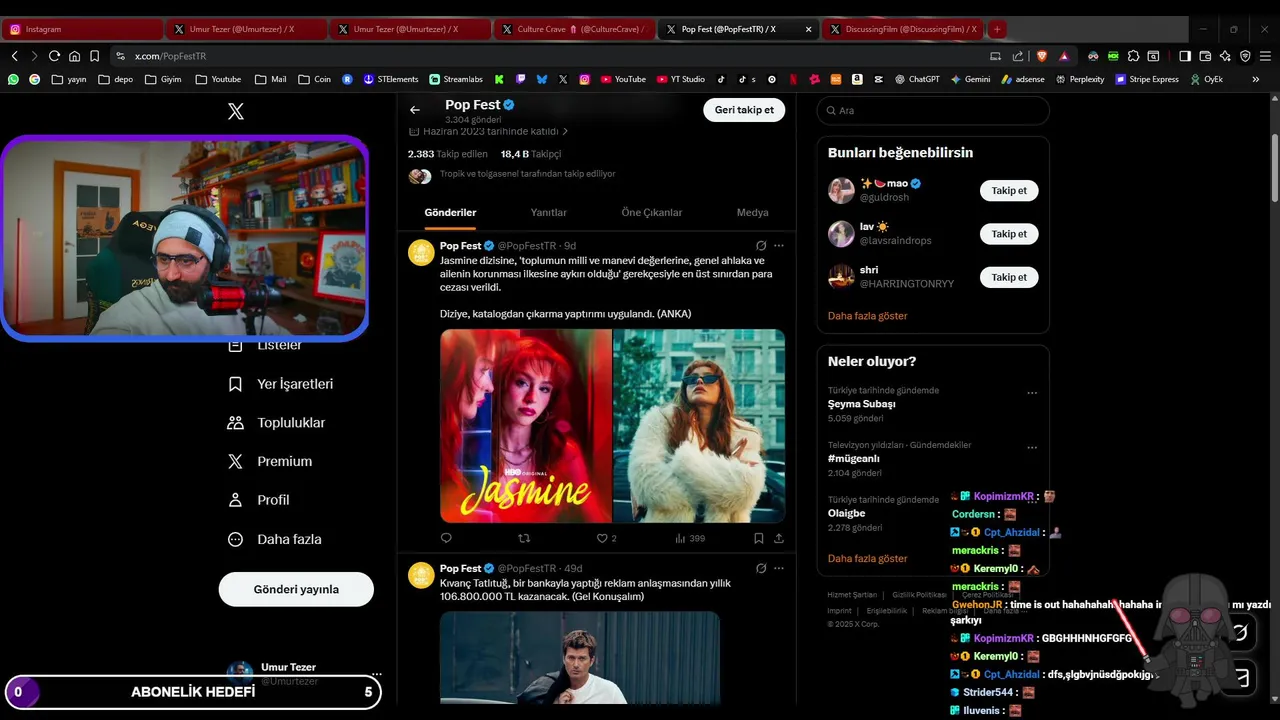1280x720 pixels.
Task: Switch to Öne Çıkanlar tab
Action: coord(652,212)
